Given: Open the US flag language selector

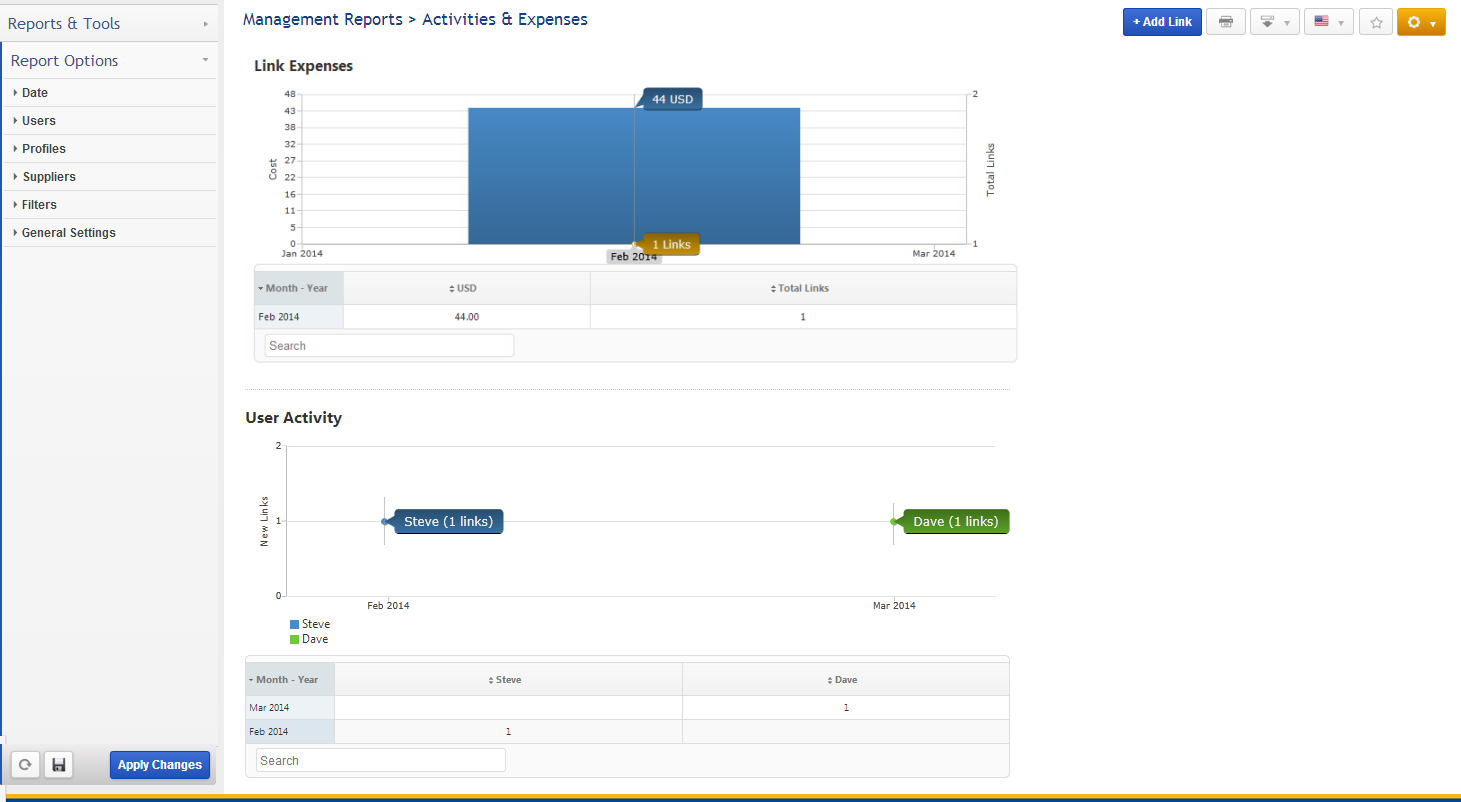Looking at the screenshot, I should 1328,22.
